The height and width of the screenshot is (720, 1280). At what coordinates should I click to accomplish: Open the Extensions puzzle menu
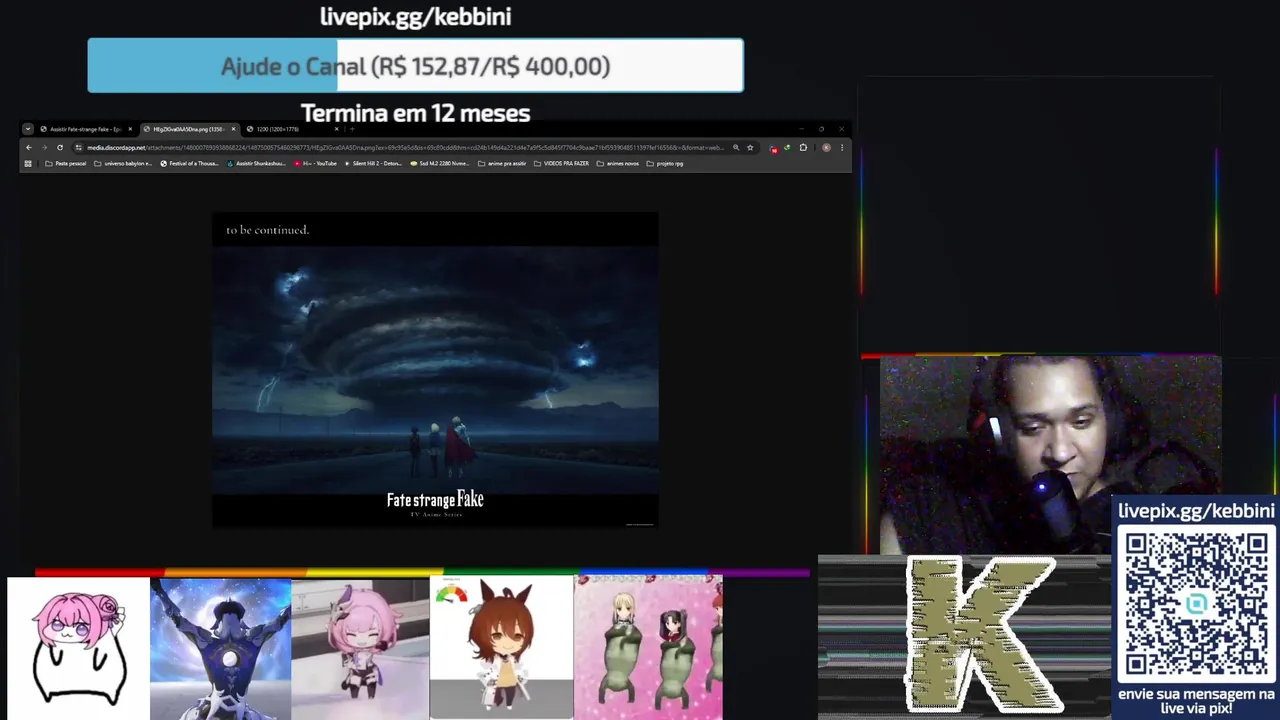tap(803, 147)
